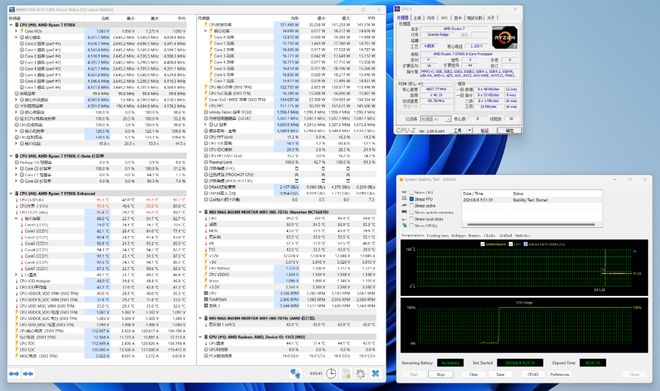Screen dimensions: 660x391
Task: Click the 验证 button in CPU-Z
Action: (484, 130)
